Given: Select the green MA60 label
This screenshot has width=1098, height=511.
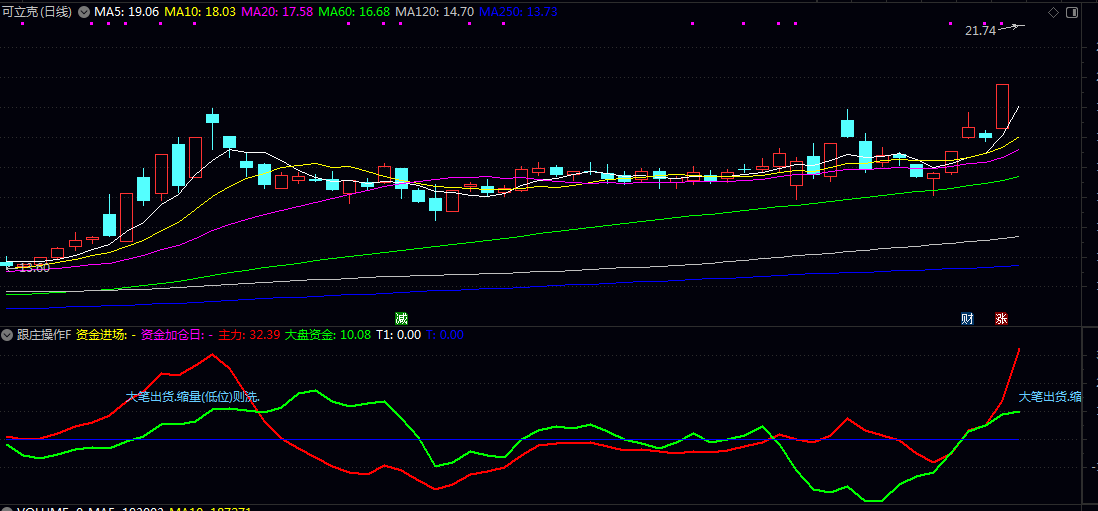Looking at the screenshot, I should pos(354,12).
